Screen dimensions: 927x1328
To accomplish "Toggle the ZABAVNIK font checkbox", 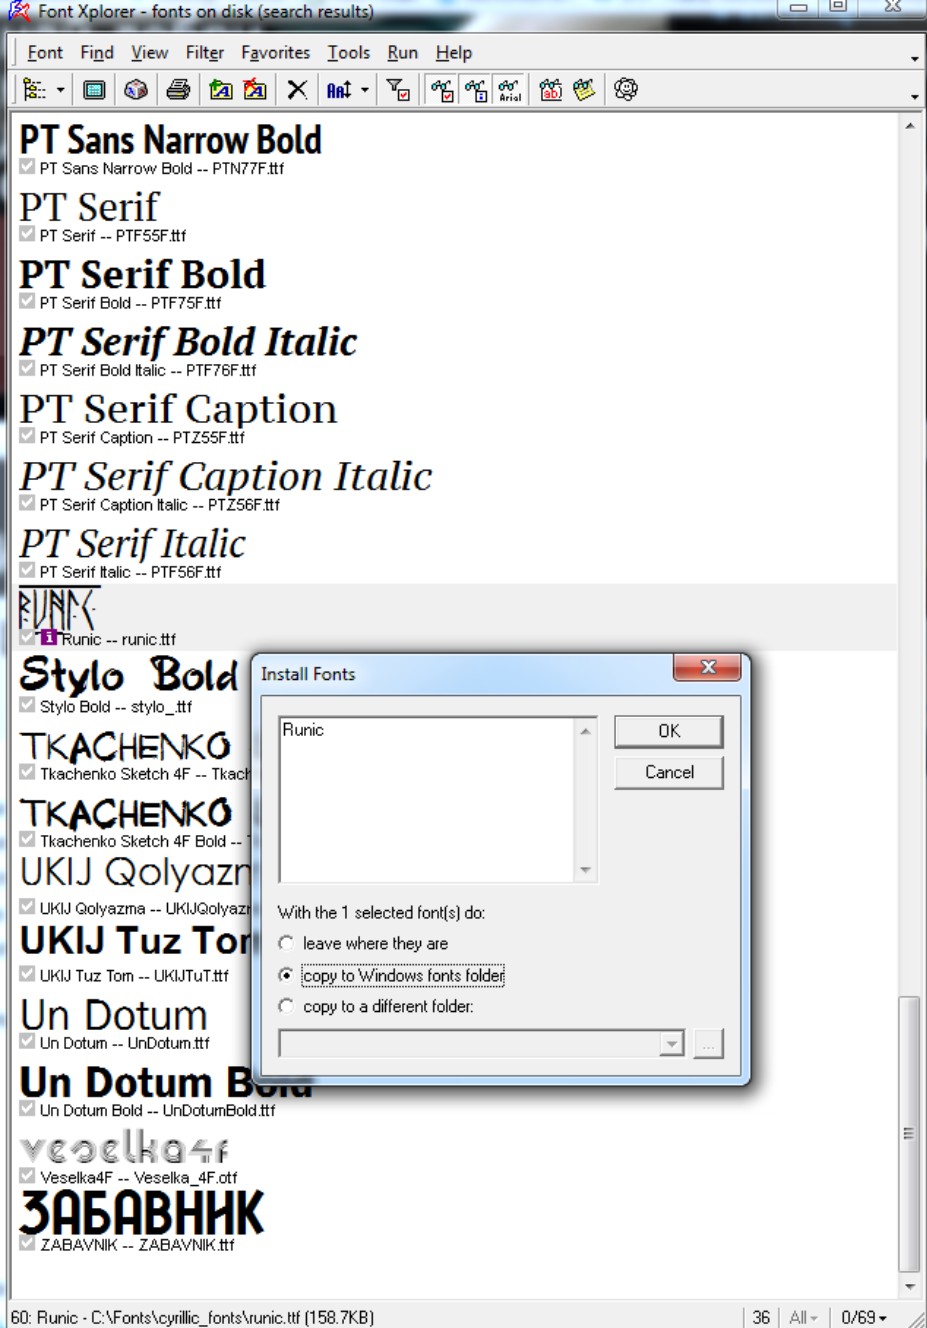I will 27,1243.
